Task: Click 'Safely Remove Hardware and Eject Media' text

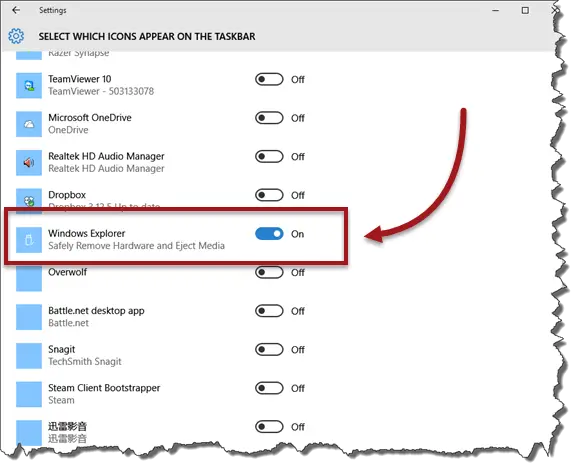Action: pos(136,246)
